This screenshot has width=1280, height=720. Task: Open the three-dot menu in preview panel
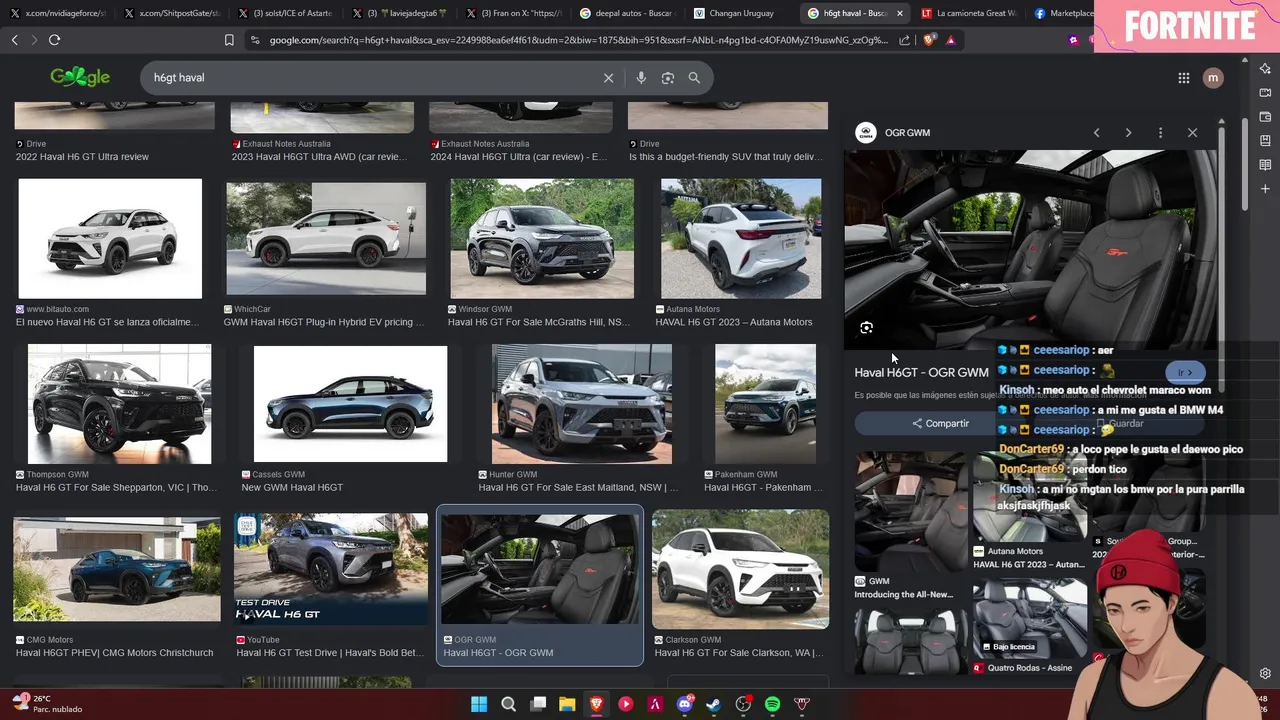(1160, 133)
